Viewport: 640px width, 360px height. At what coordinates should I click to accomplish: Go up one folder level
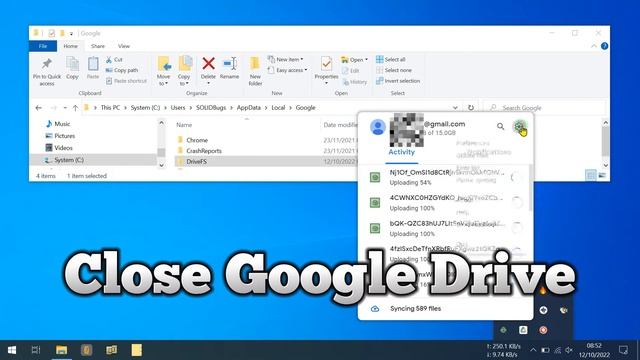[75, 108]
